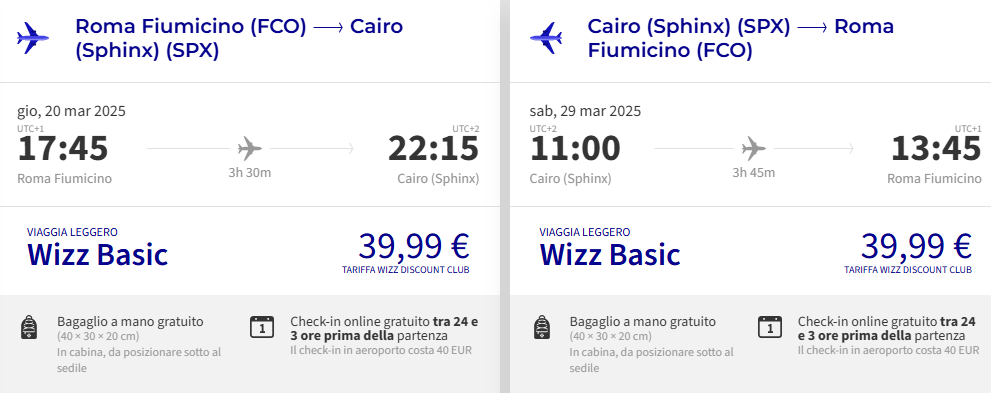The height and width of the screenshot is (393, 991).
Task: Click the return 39,99 € price
Action: 916,246
